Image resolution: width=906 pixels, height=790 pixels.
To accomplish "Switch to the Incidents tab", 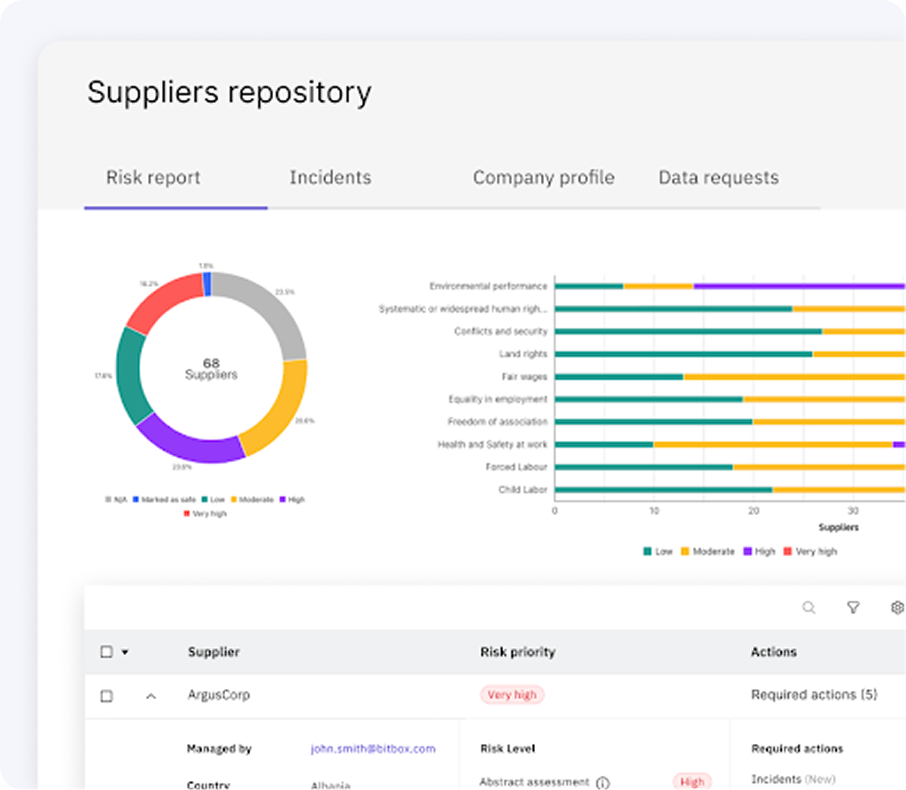I will [x=330, y=178].
